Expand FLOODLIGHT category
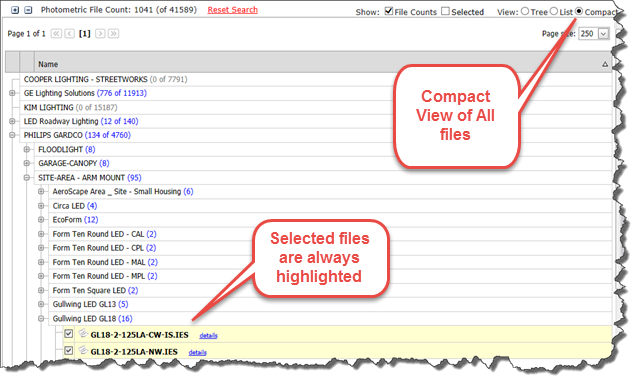640x384 pixels. (27, 149)
